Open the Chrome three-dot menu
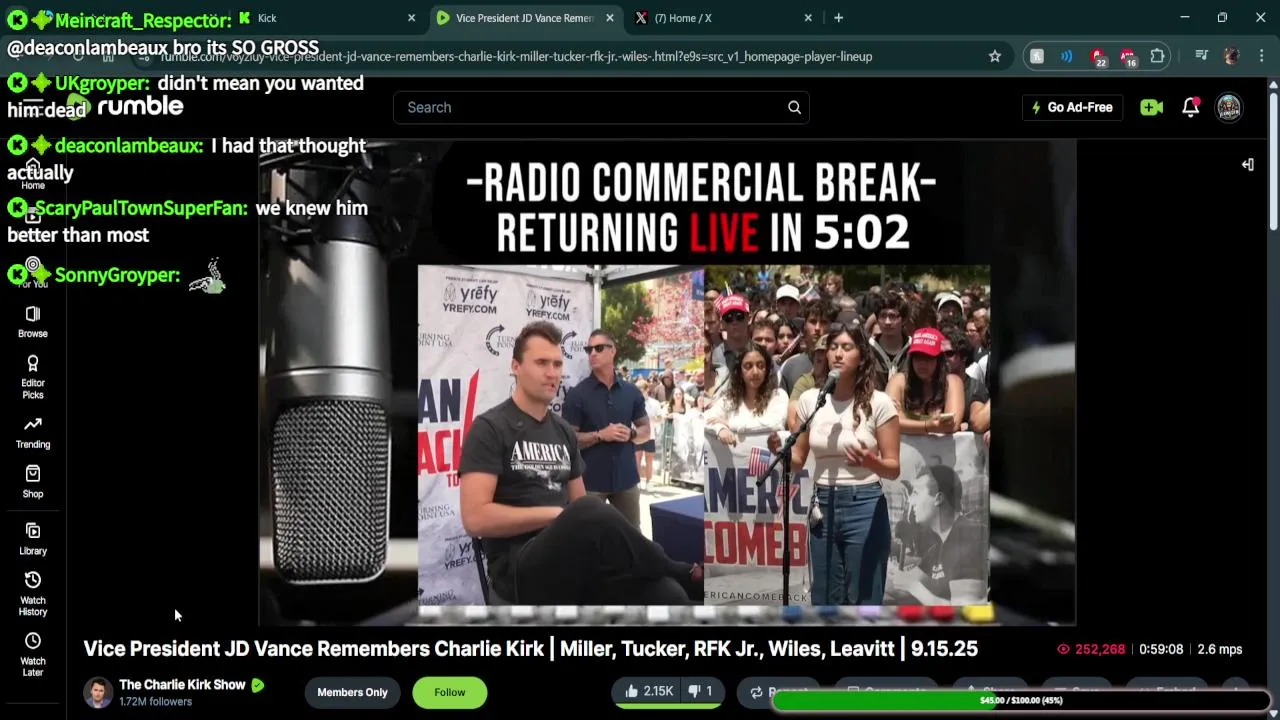 (x=1261, y=56)
